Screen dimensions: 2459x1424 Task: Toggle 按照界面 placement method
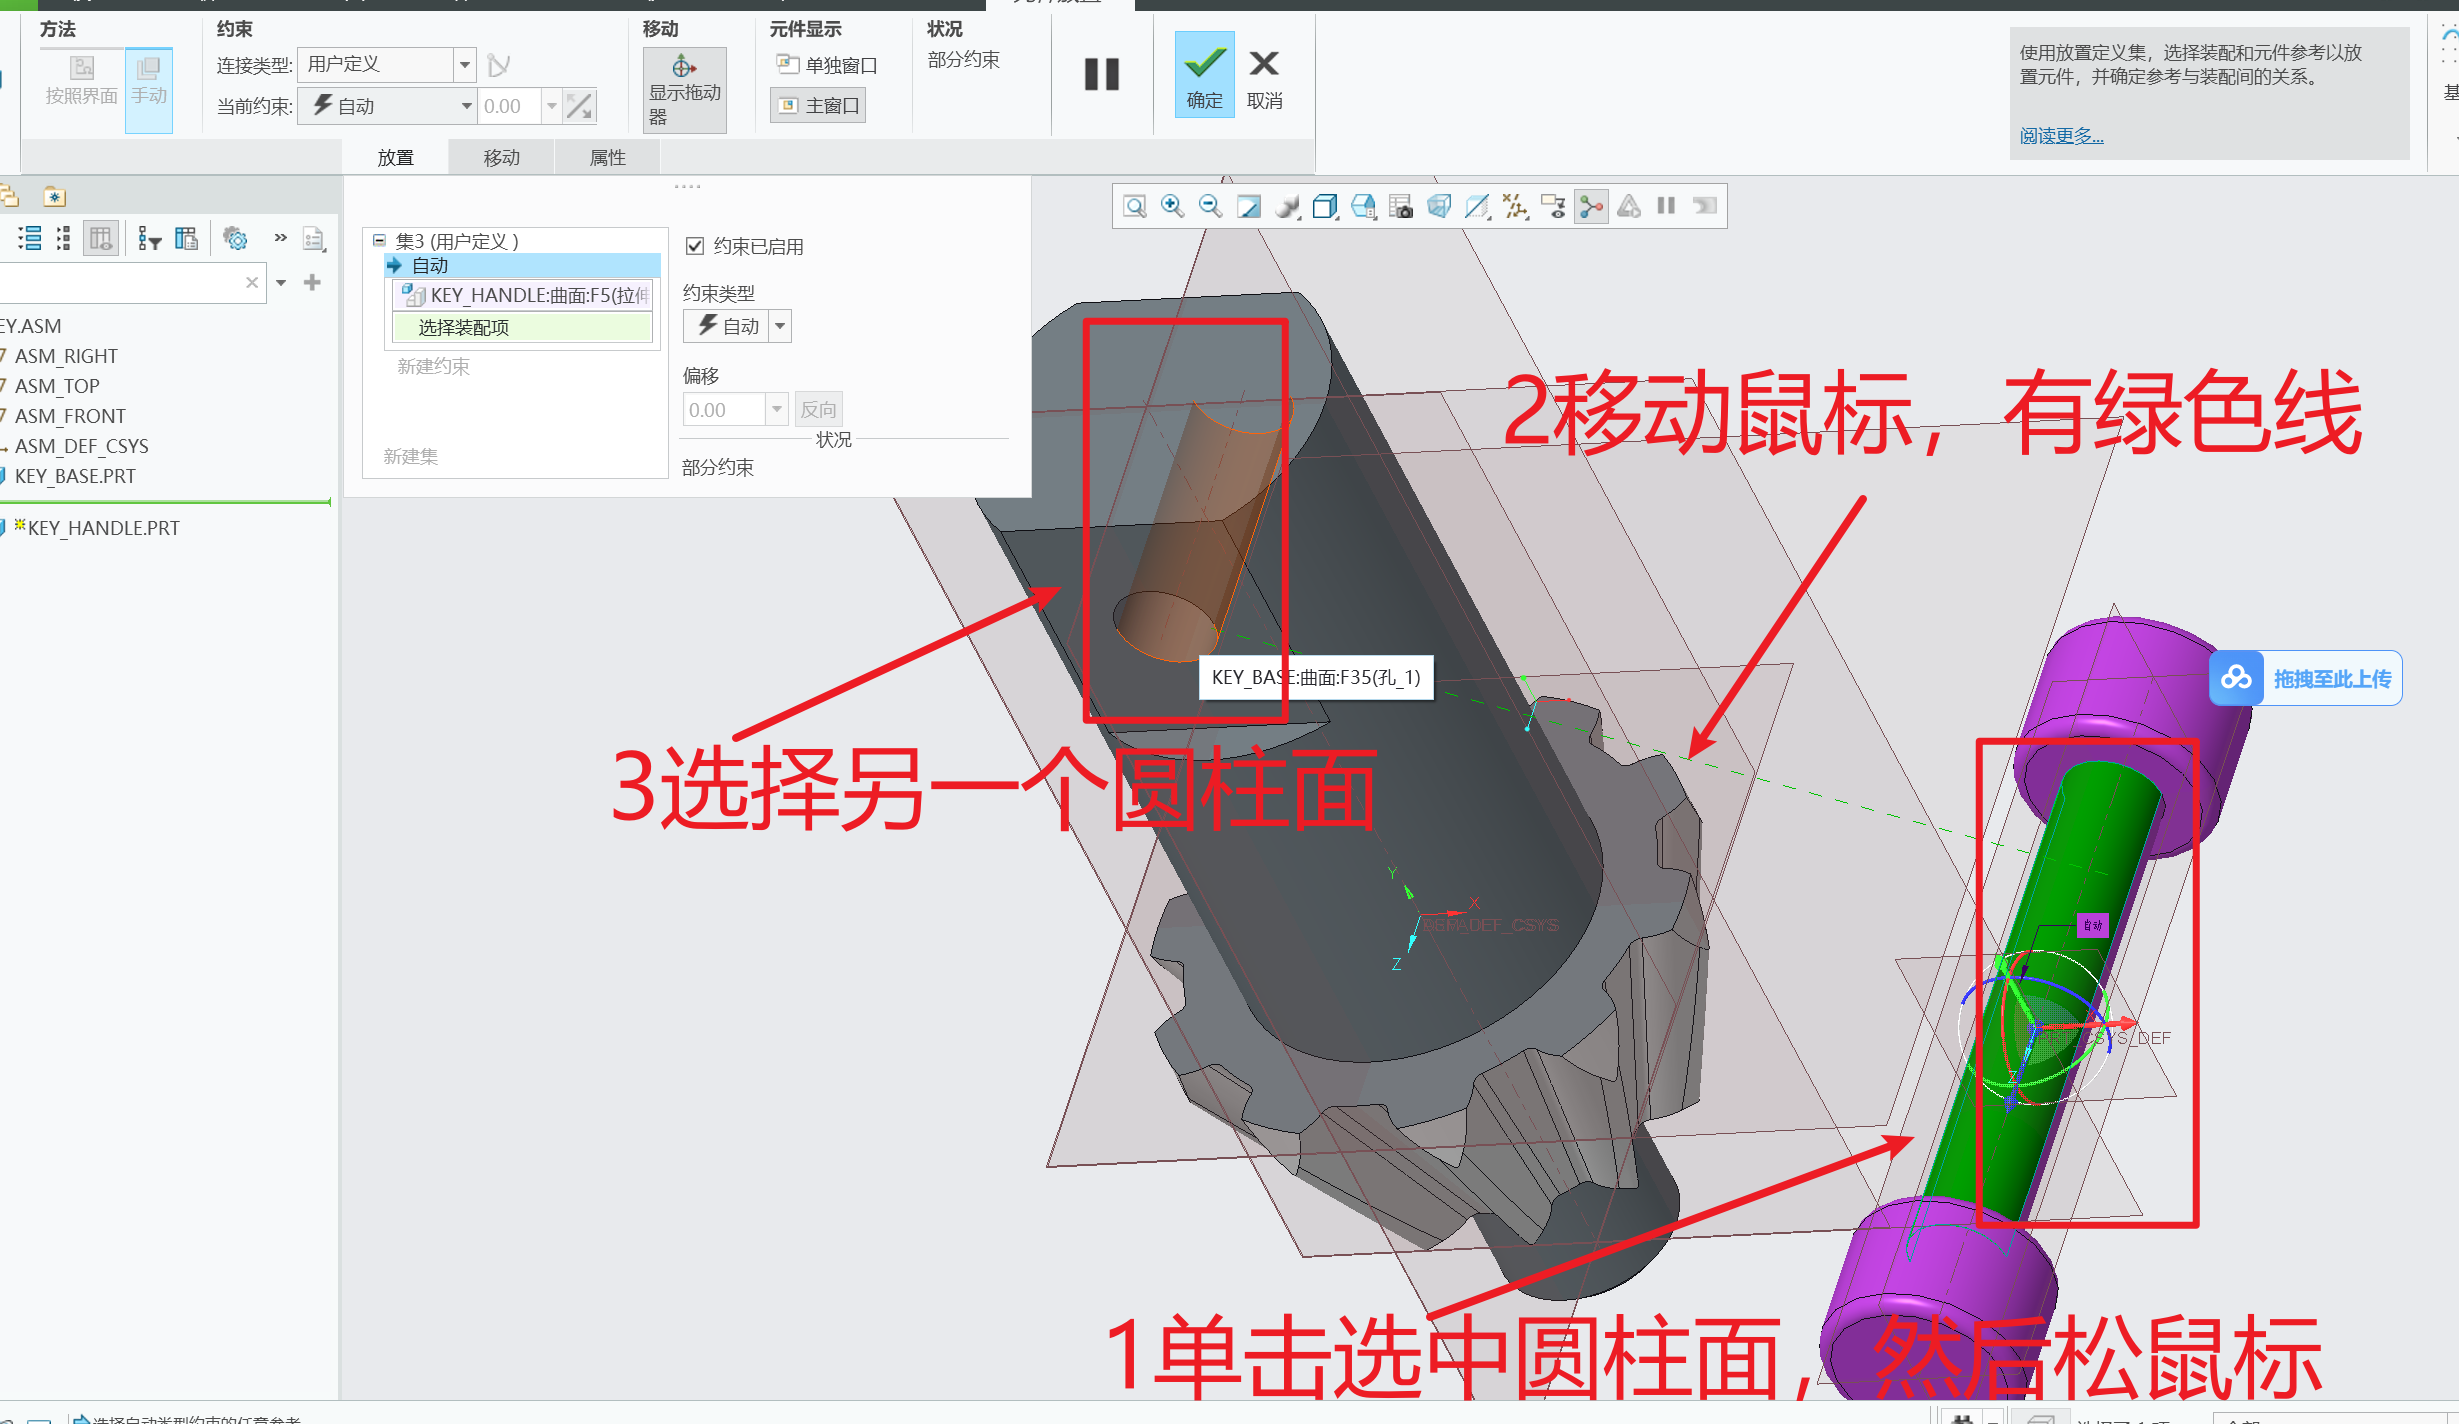pos(80,80)
